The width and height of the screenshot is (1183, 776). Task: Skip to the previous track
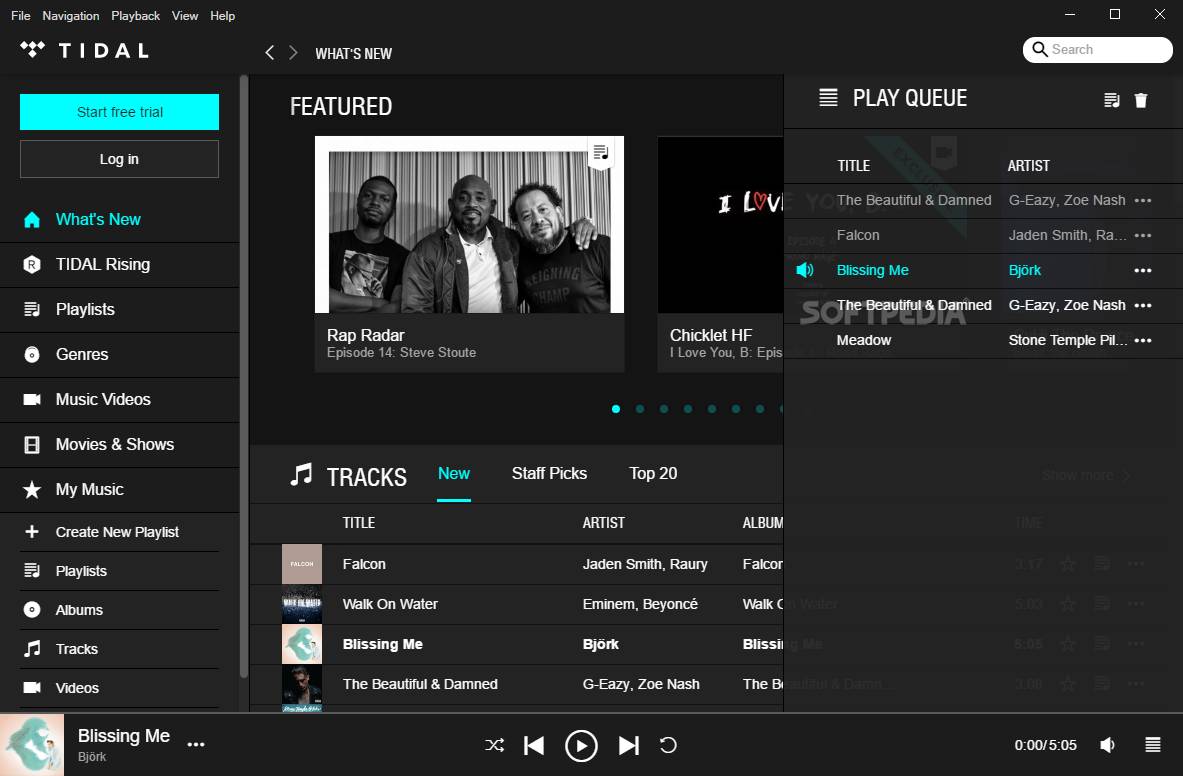pyautogui.click(x=534, y=746)
